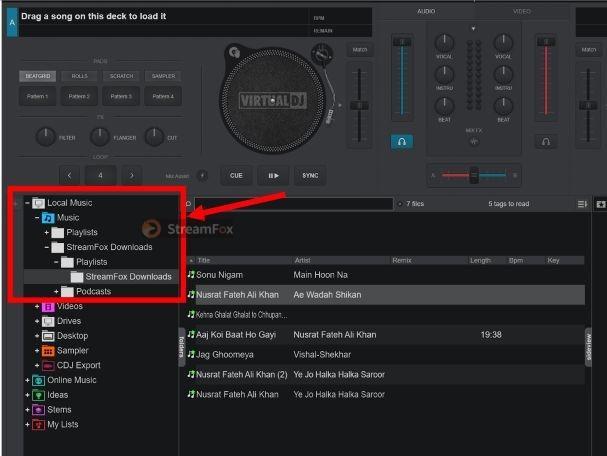Open the AUDIO mixer tab
The image size is (607, 456).
coord(426,11)
